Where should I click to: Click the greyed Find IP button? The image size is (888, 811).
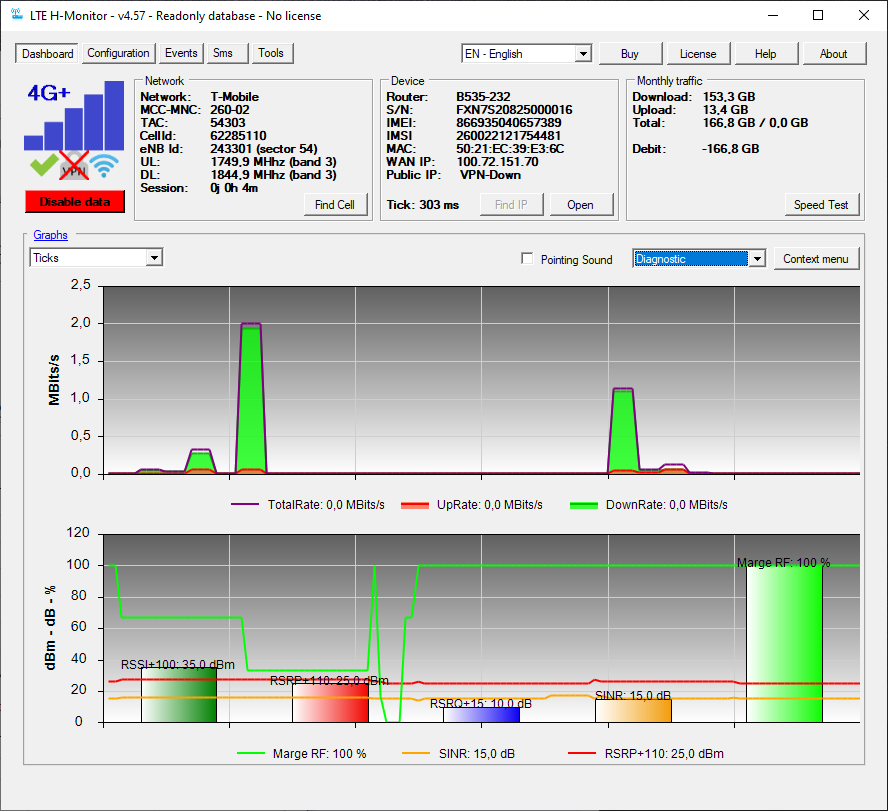(x=511, y=205)
